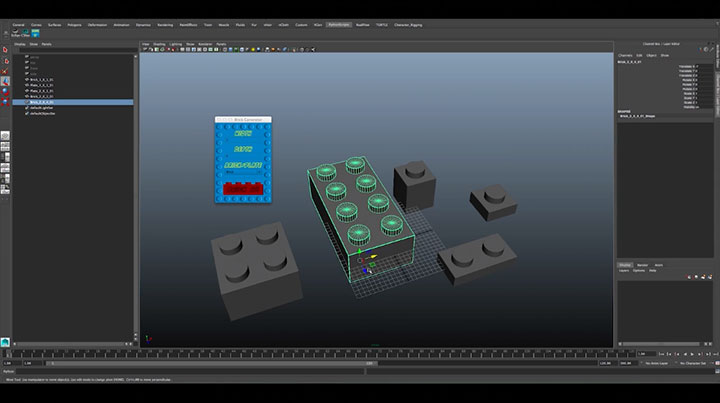
Task: Click the time slider ruler
Action: click(x=320, y=353)
